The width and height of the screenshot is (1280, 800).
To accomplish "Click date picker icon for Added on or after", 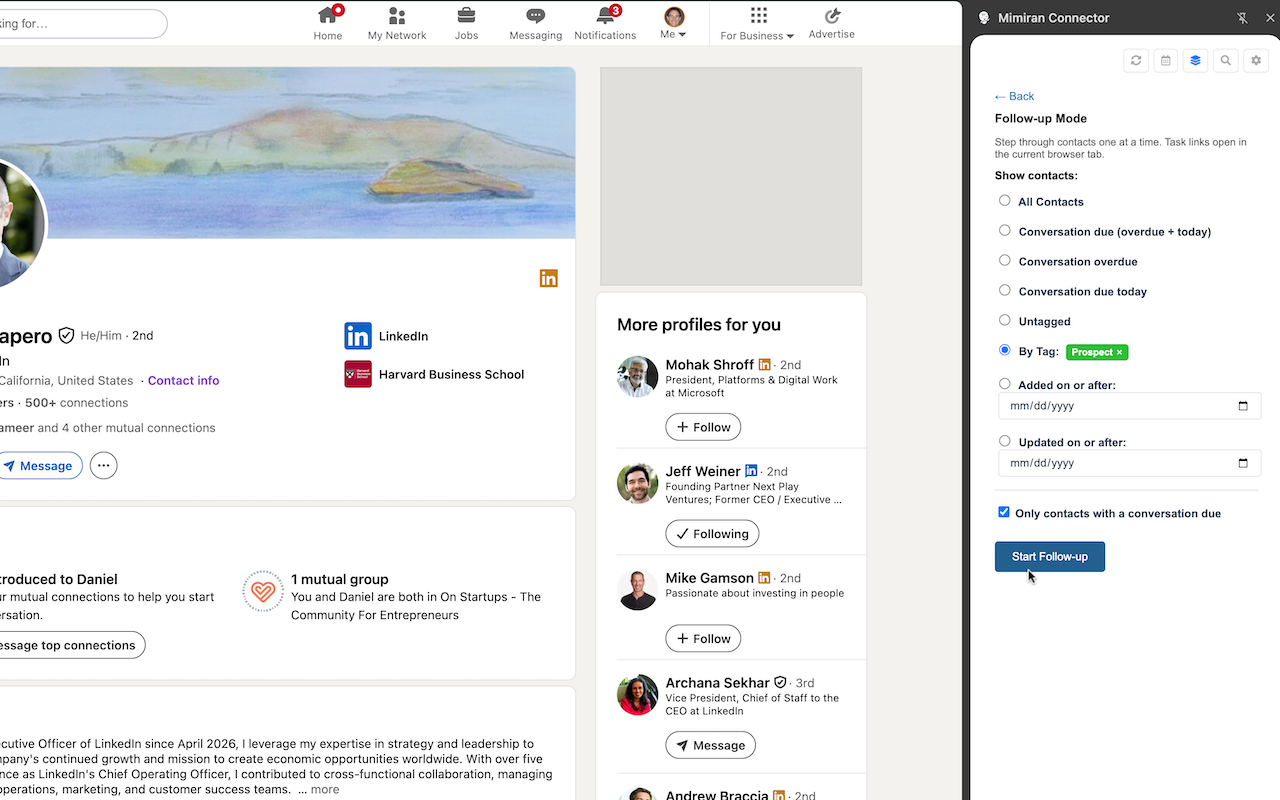I will click(x=1243, y=406).
